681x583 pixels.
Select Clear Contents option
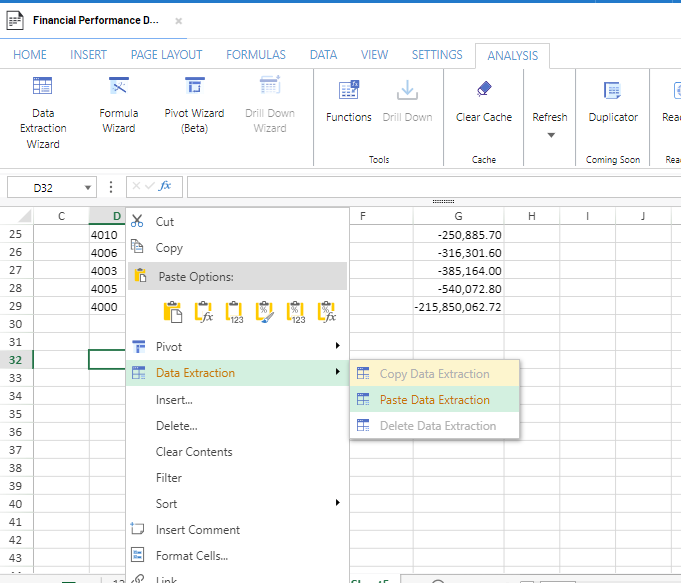(194, 452)
